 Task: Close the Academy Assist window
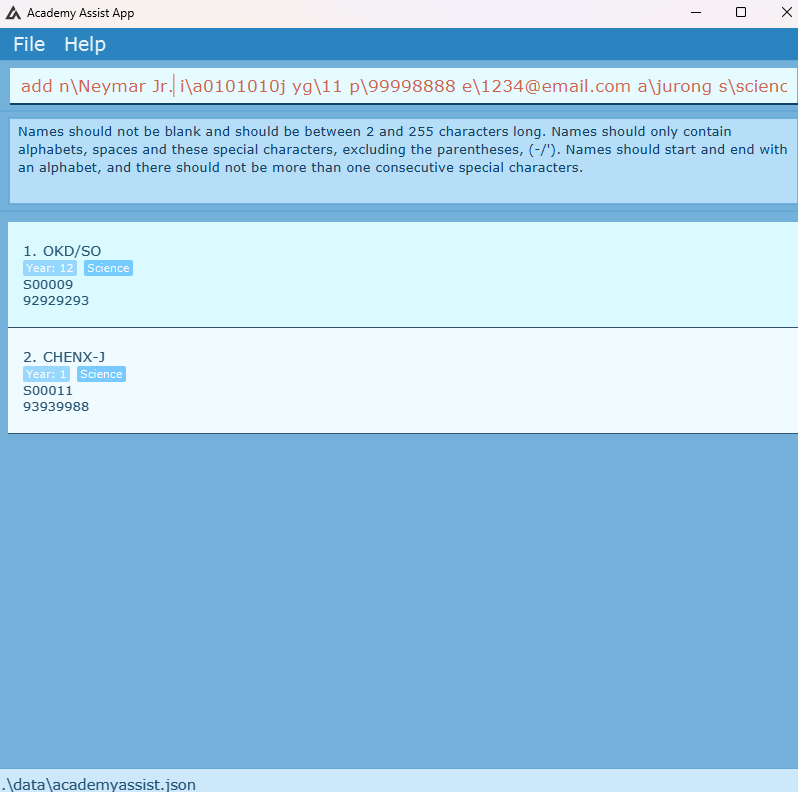coord(786,13)
